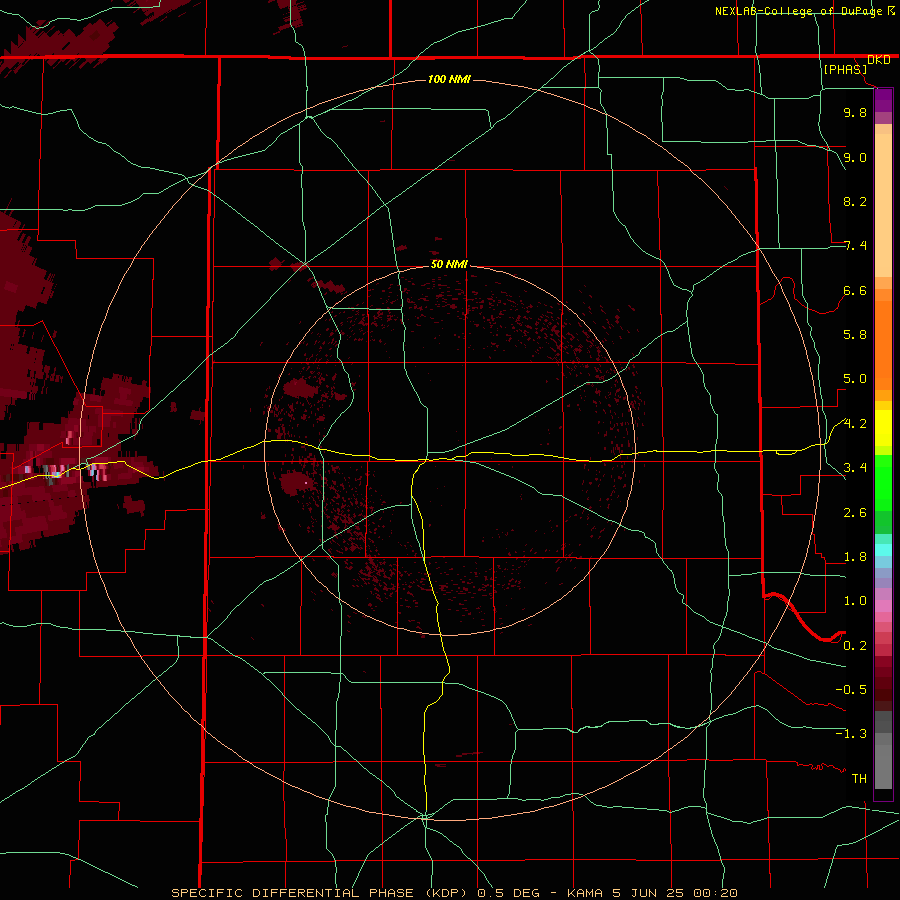Click the 5.0 scale value
This screenshot has height=900, width=900.
click(855, 379)
